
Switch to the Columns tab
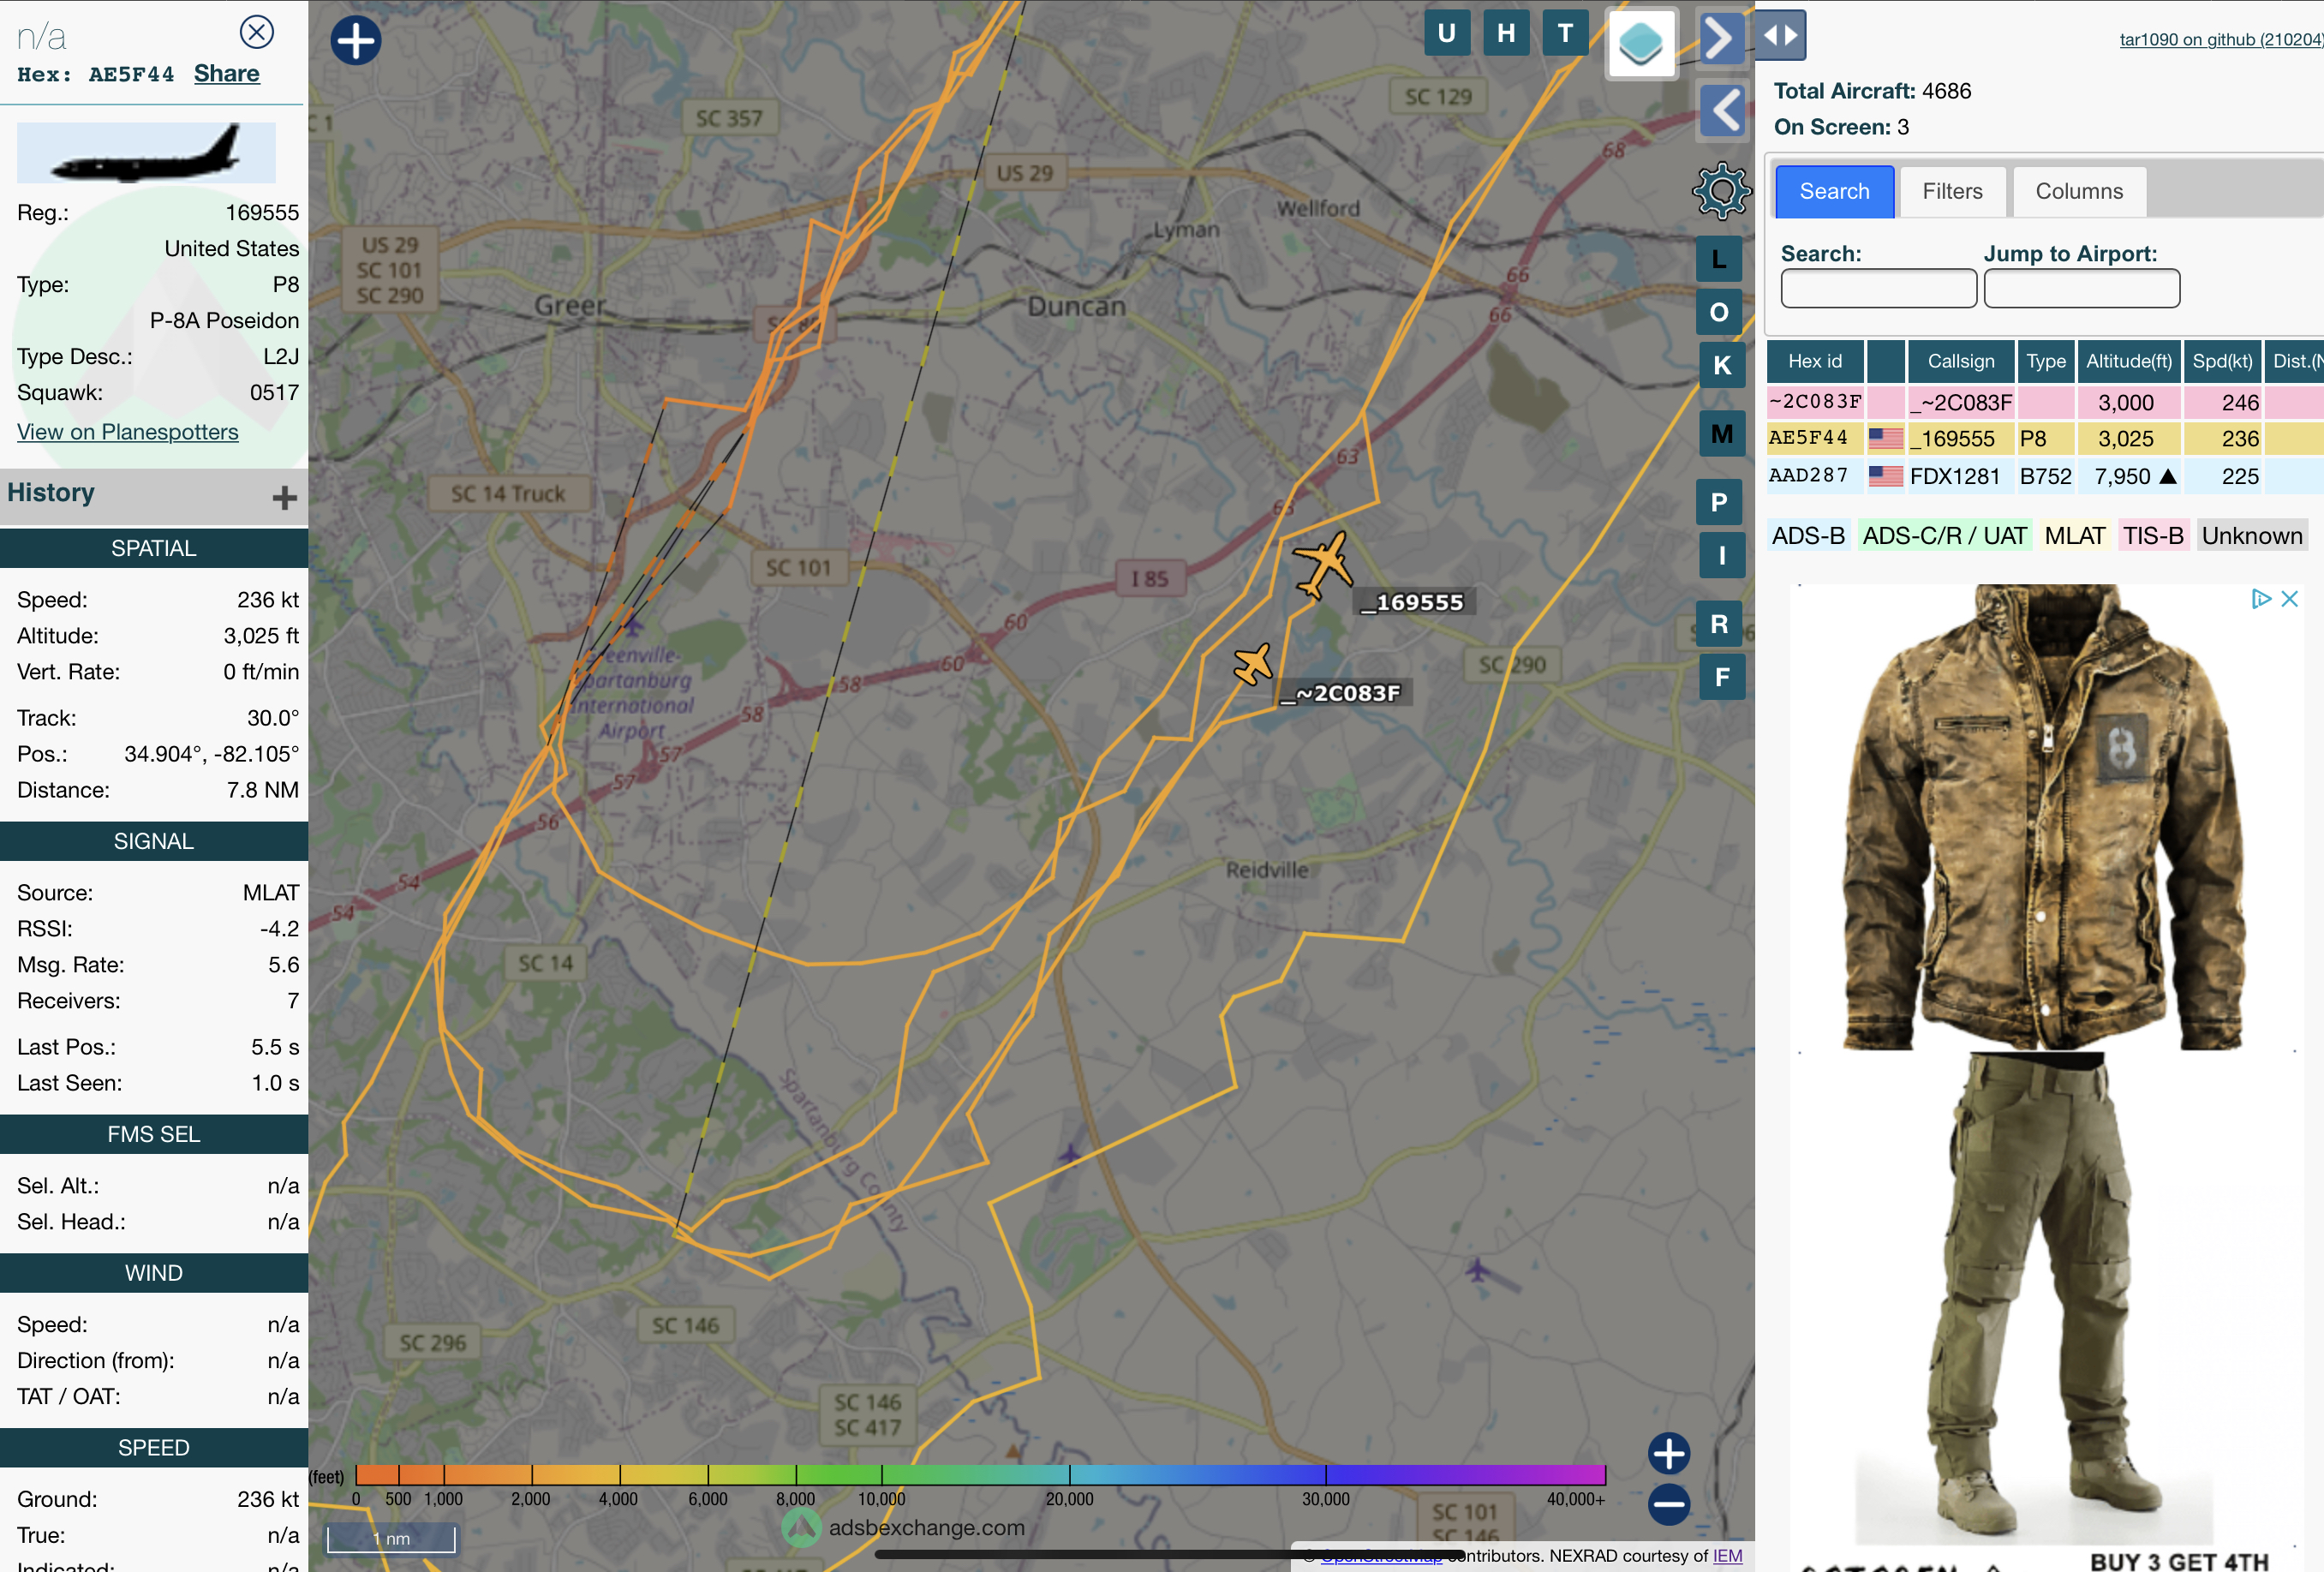[2079, 191]
